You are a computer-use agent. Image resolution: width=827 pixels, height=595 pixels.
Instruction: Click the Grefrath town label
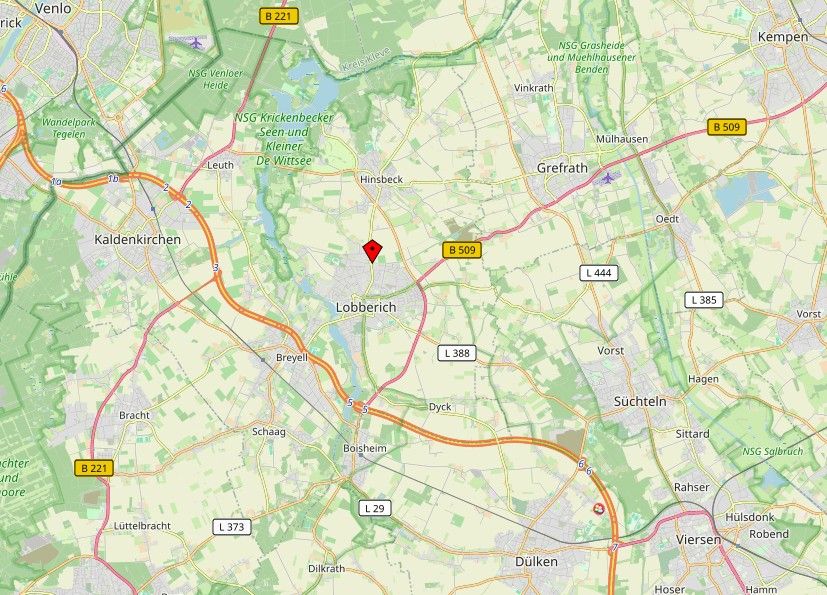pyautogui.click(x=562, y=168)
